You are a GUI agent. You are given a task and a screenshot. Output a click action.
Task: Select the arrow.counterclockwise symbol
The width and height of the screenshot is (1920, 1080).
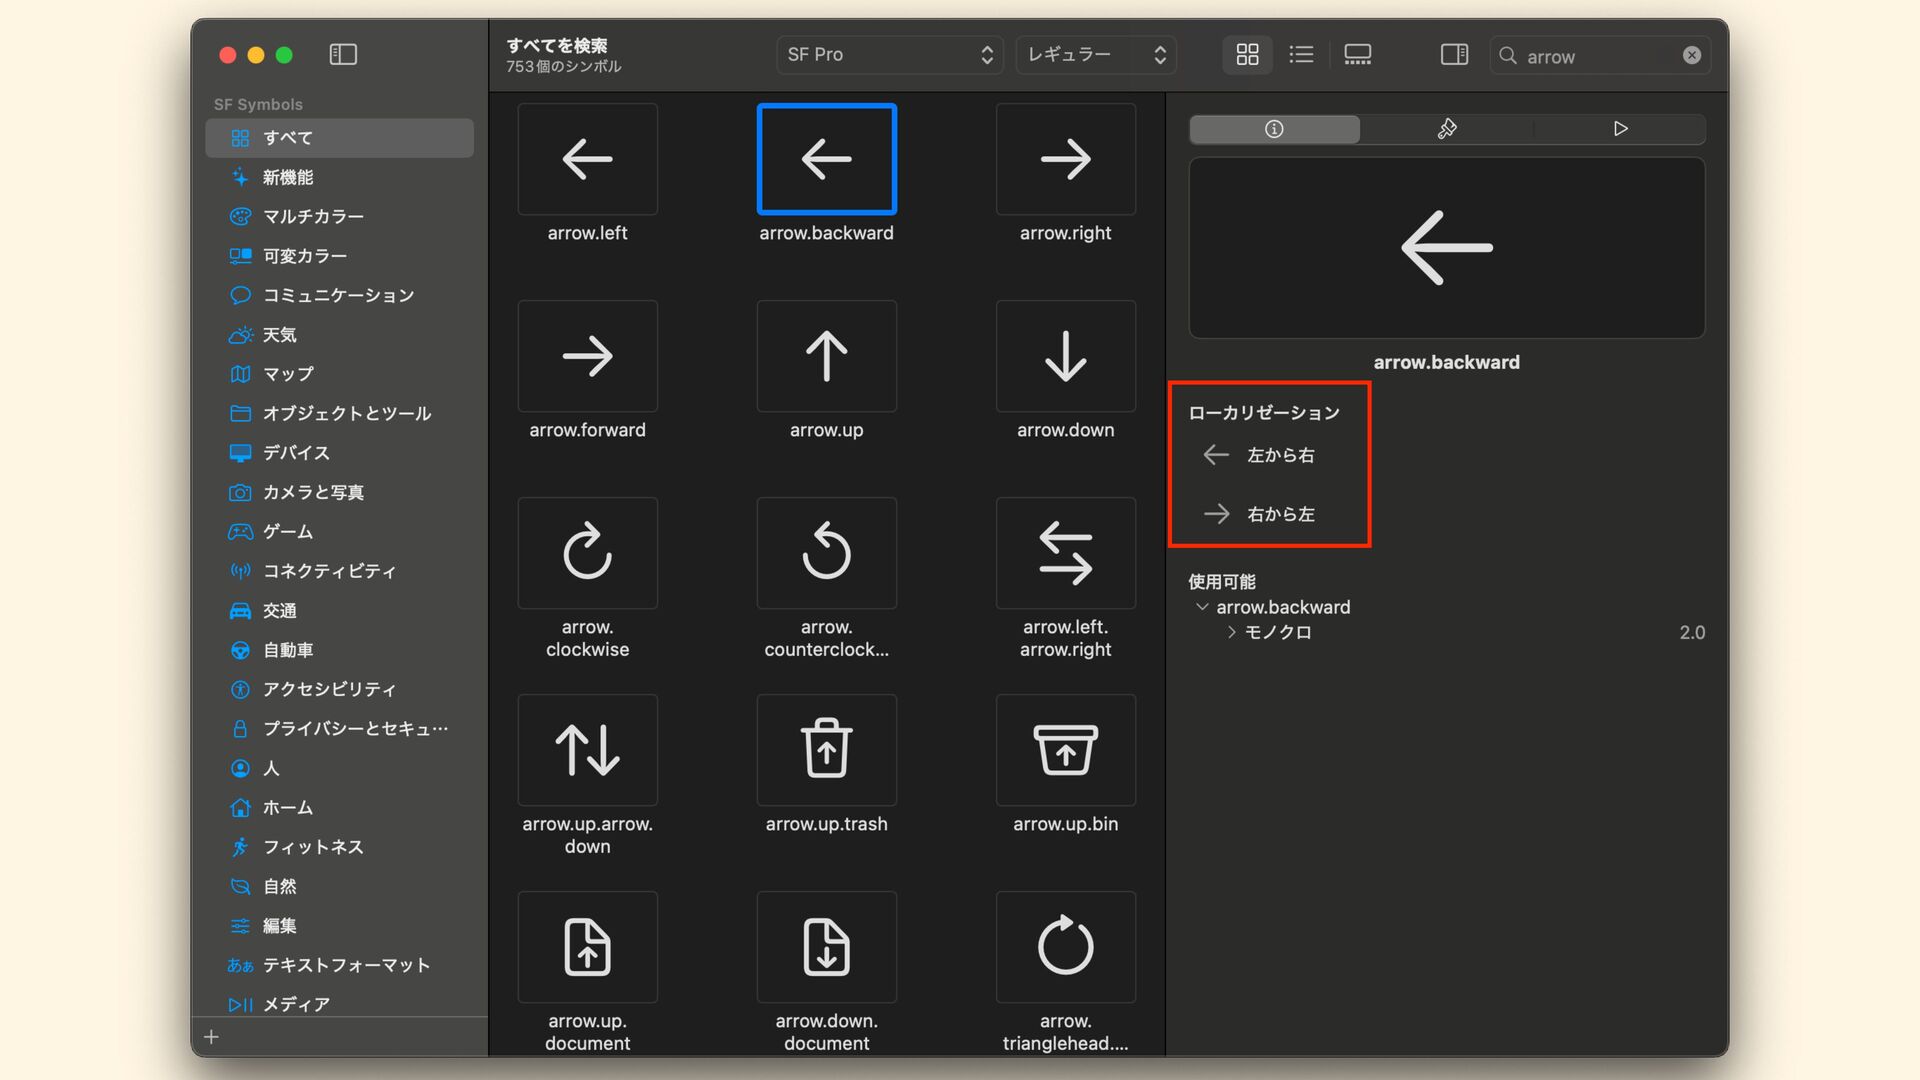(826, 553)
